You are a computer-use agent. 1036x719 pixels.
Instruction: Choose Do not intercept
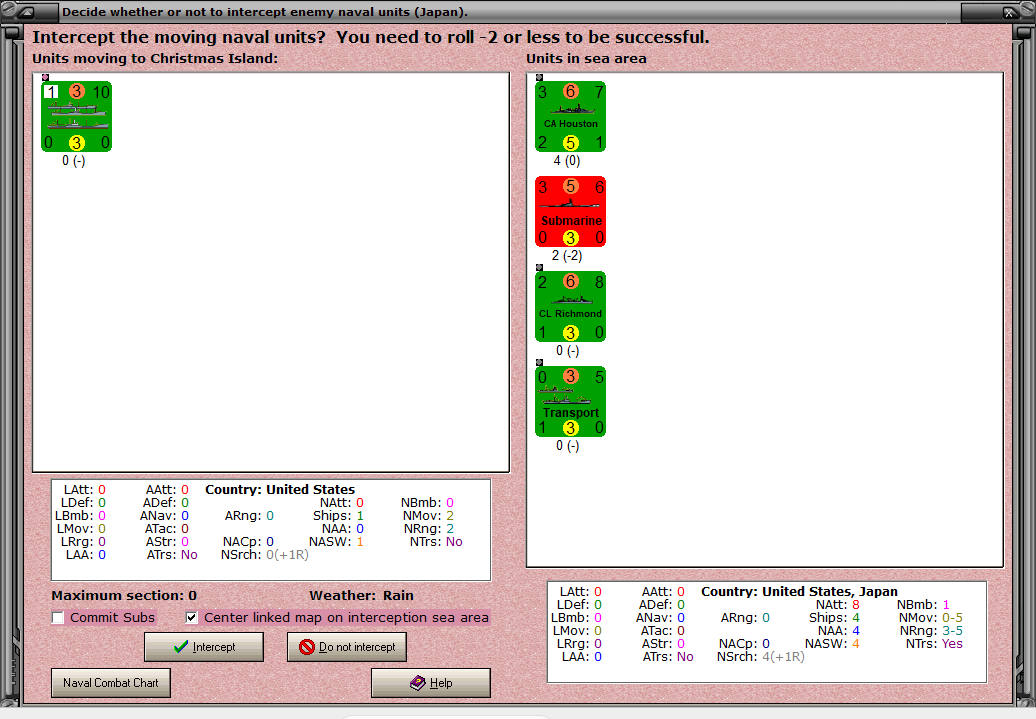pos(347,647)
